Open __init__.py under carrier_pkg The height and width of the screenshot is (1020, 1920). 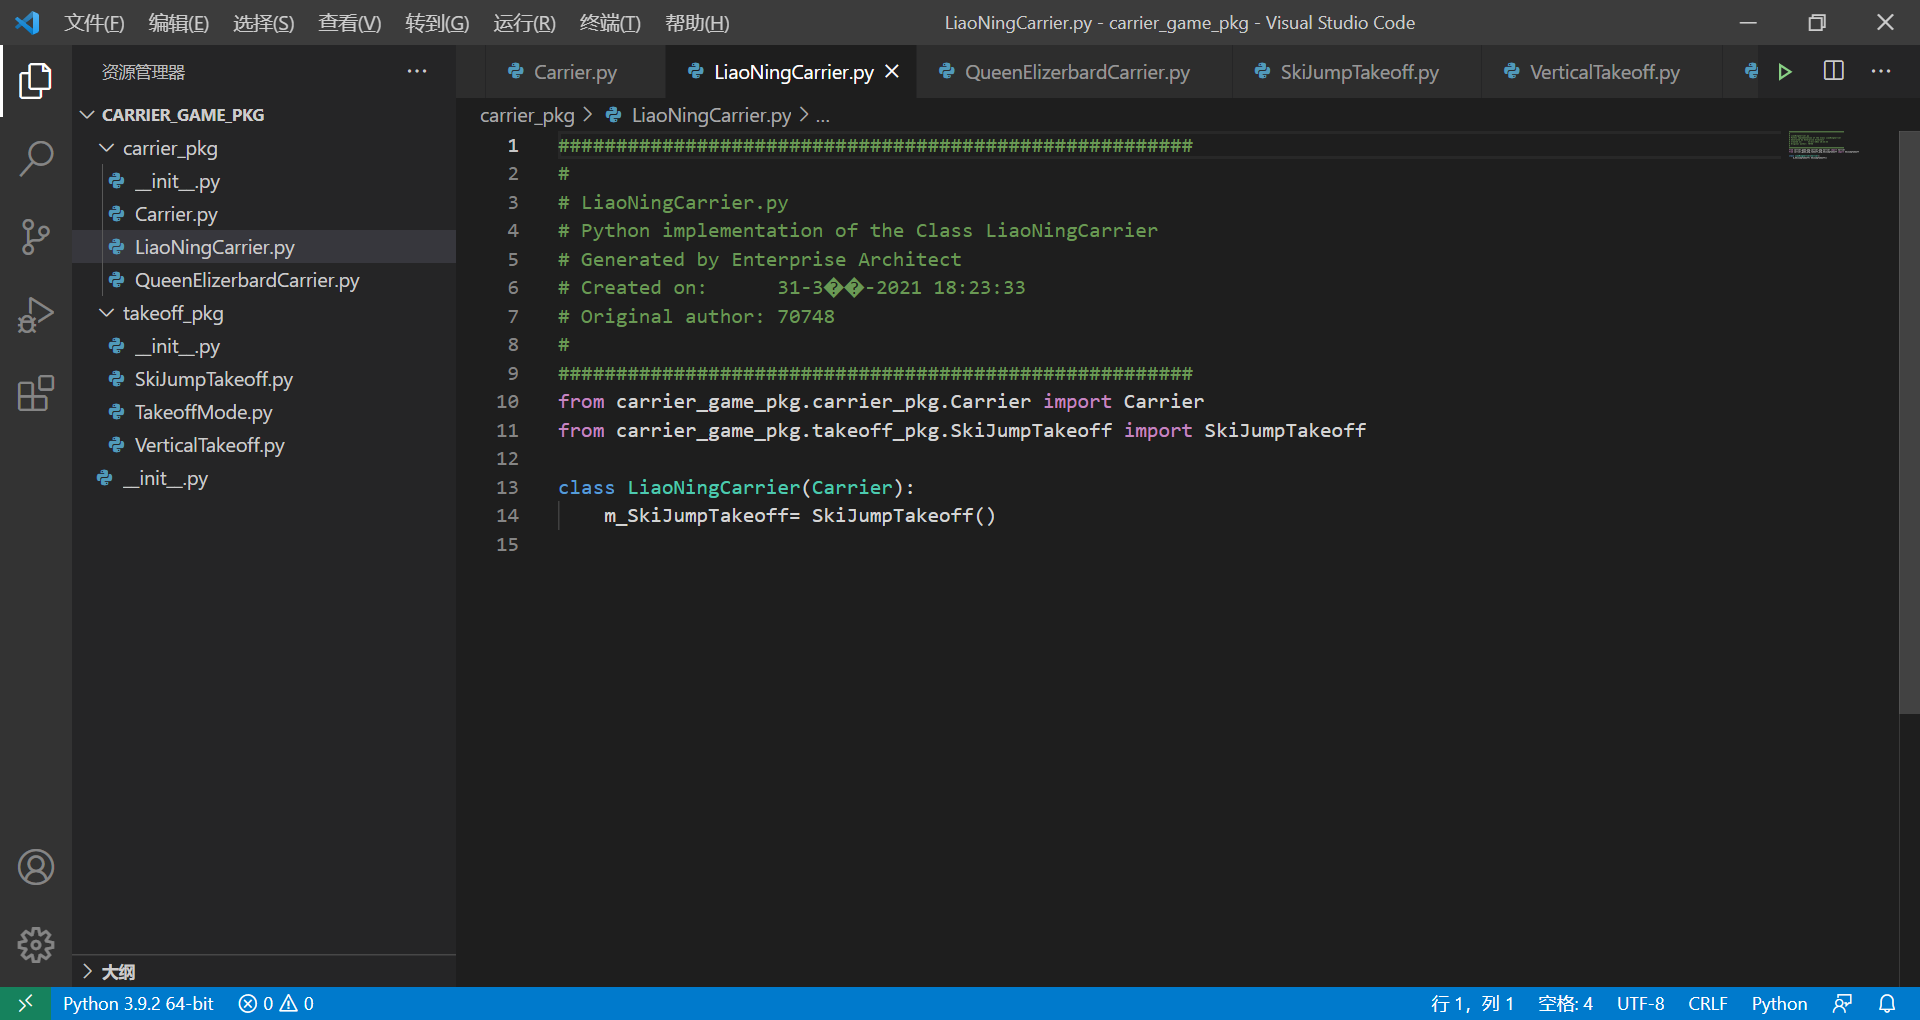pyautogui.click(x=264, y=181)
